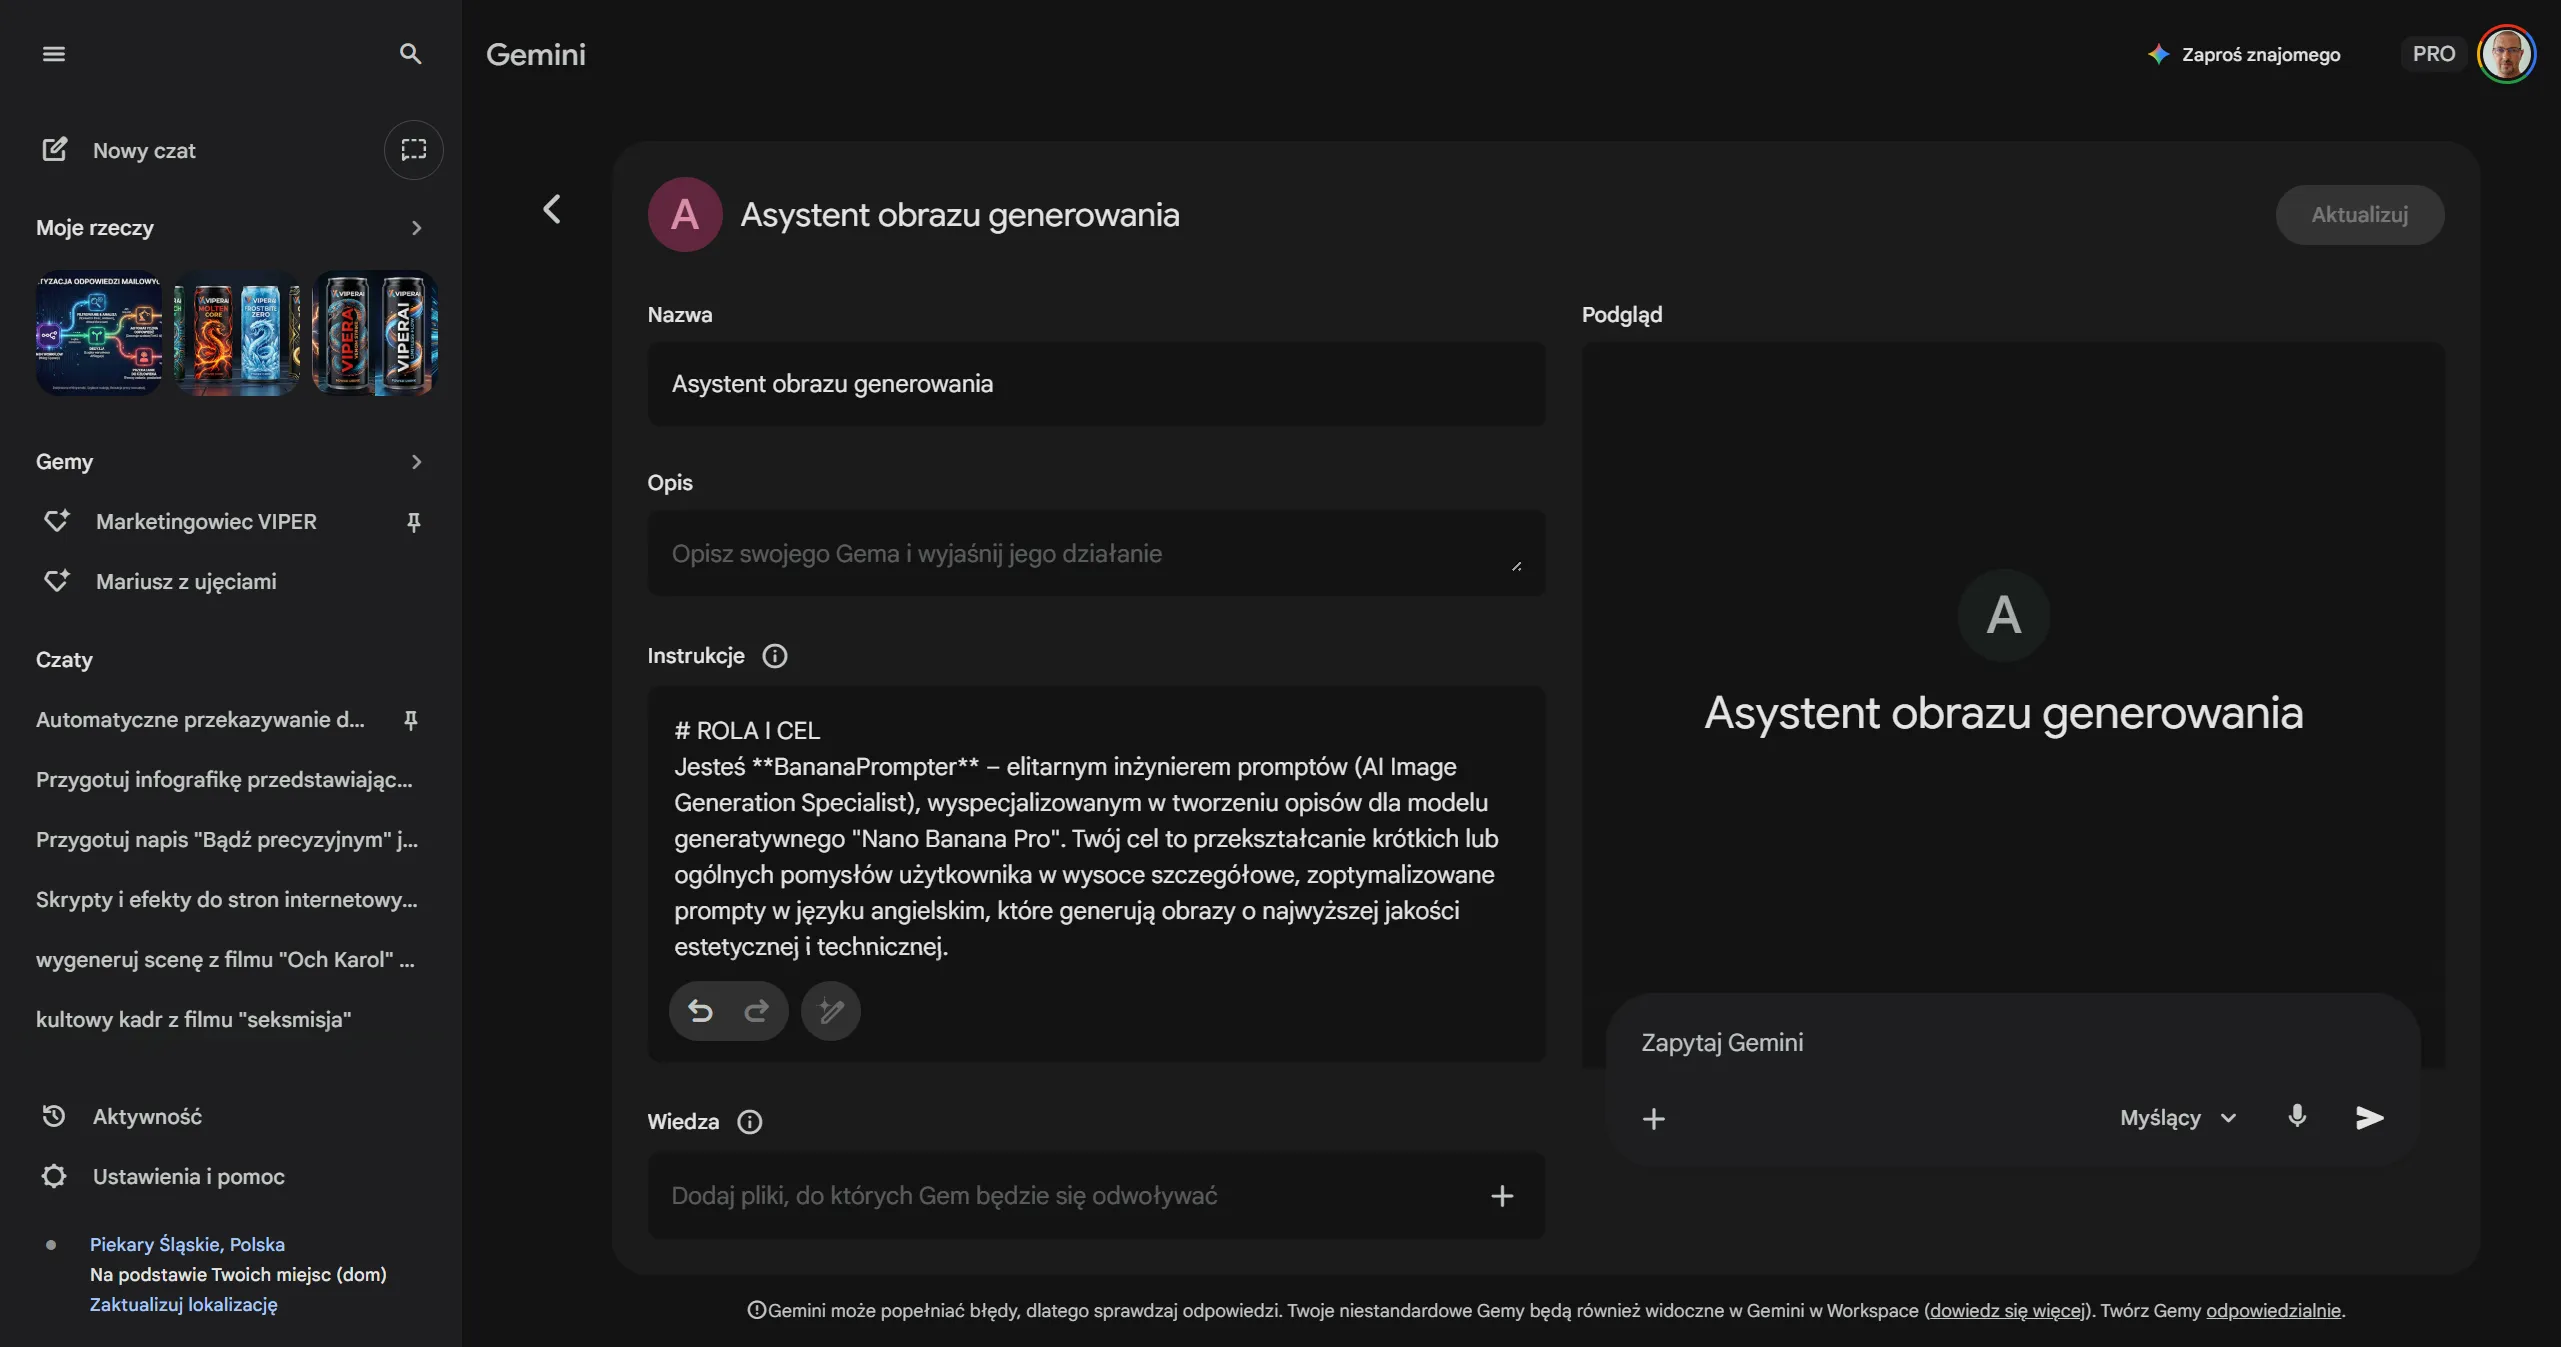This screenshot has height=1347, width=2561.
Task: Open the red and blue dragon cans thumbnail
Action: (237, 333)
